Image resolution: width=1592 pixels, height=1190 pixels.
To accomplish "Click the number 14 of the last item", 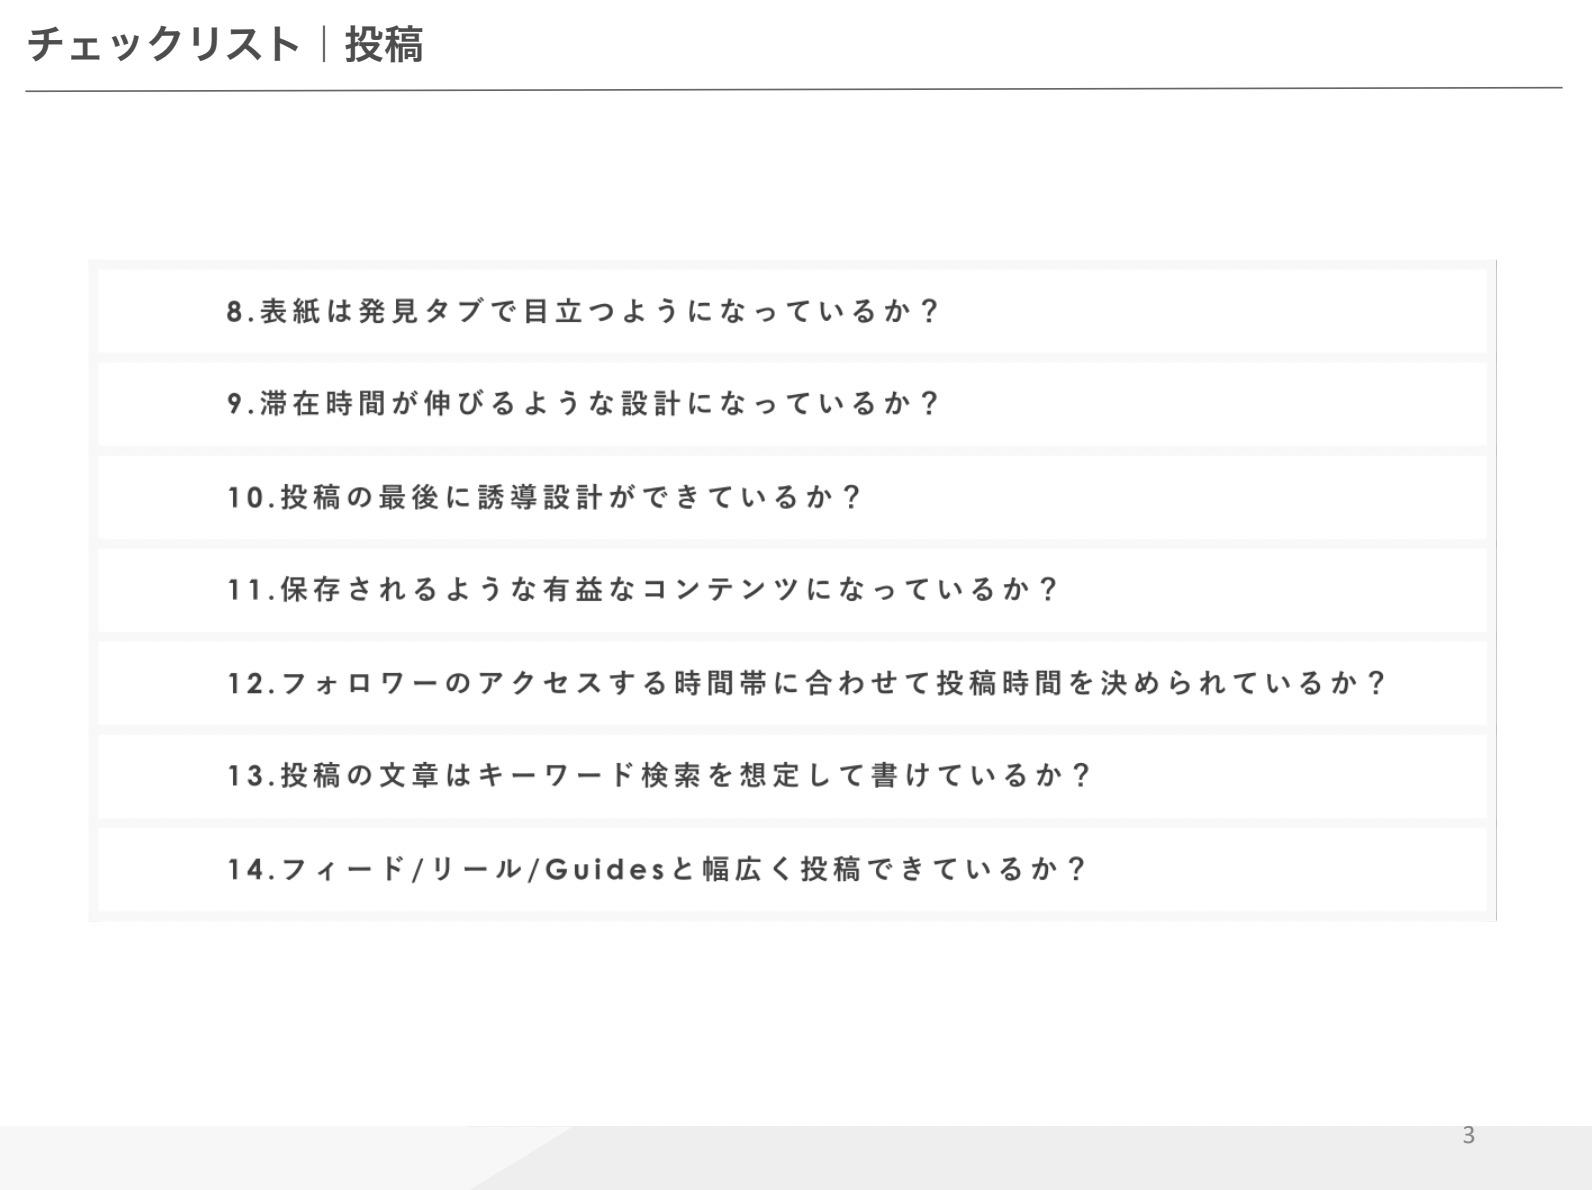I will pos(245,869).
